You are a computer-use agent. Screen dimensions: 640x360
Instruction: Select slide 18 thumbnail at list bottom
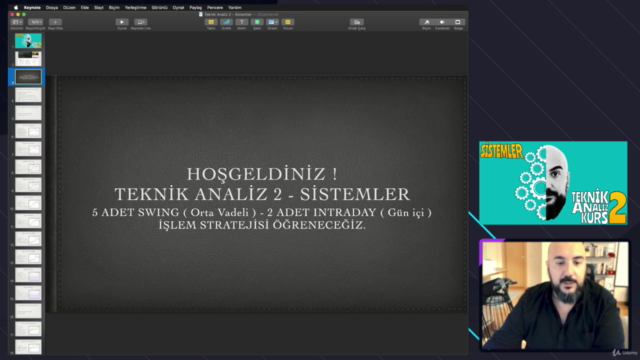point(28,347)
